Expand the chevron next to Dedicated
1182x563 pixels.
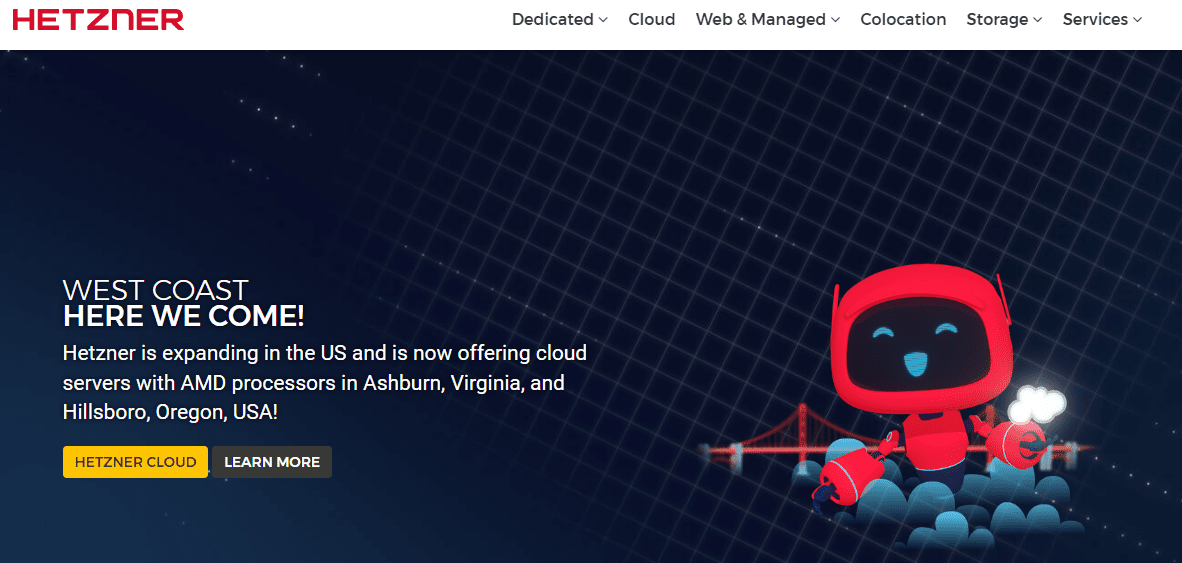tap(604, 20)
